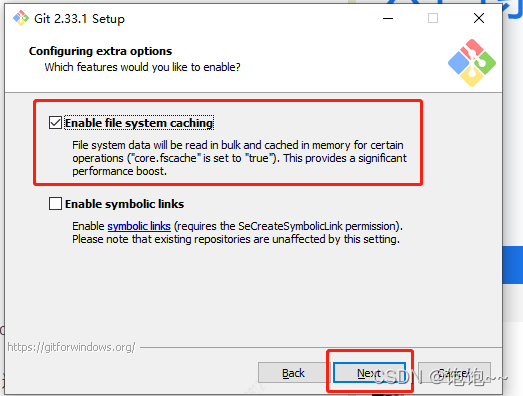Cancel the Git installation
Image resolution: width=523 pixels, height=396 pixels.
coord(454,373)
